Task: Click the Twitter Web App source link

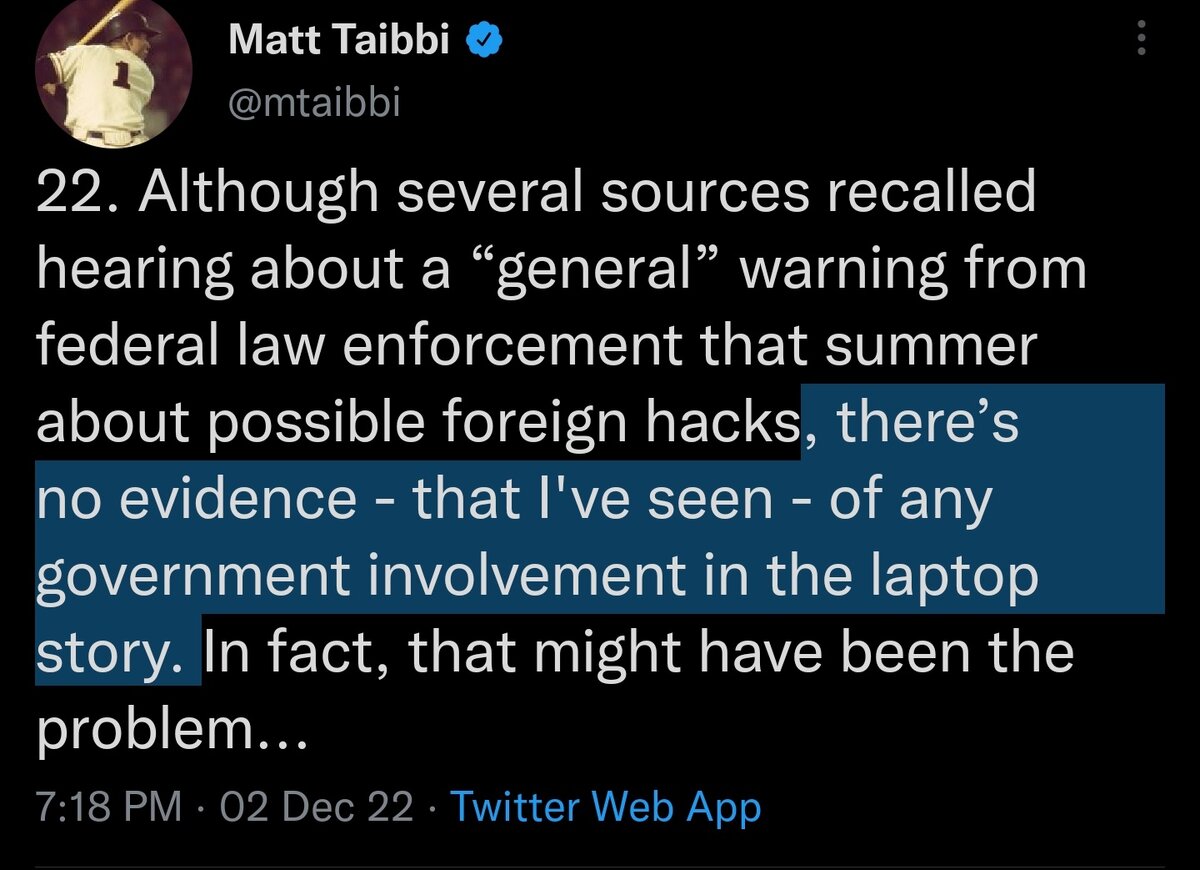Action: coord(605,807)
